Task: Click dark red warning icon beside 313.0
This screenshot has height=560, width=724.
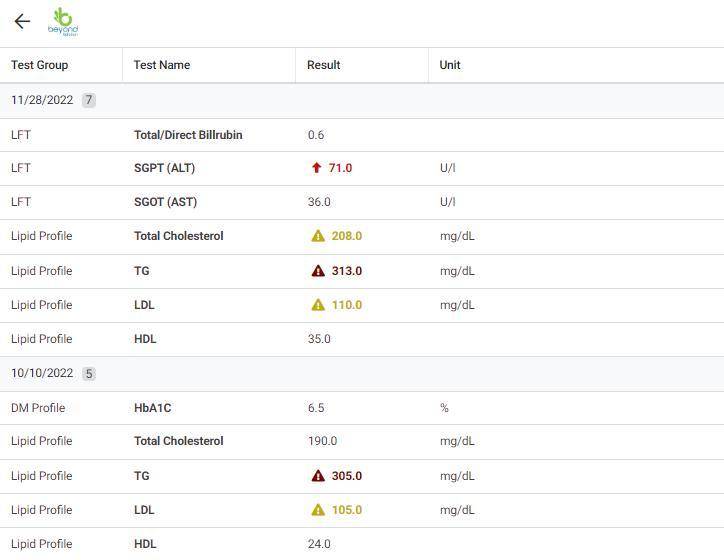Action: pos(318,271)
